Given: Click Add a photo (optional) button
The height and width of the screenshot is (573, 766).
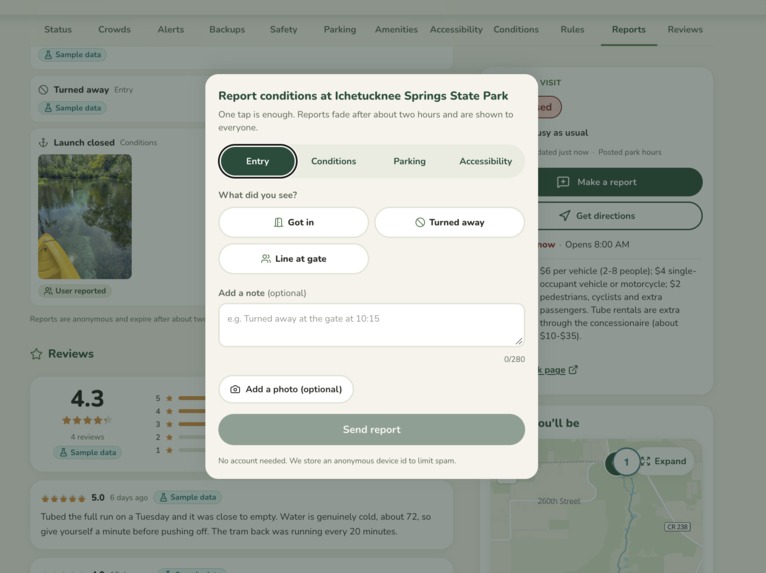Looking at the screenshot, I should click(x=286, y=389).
